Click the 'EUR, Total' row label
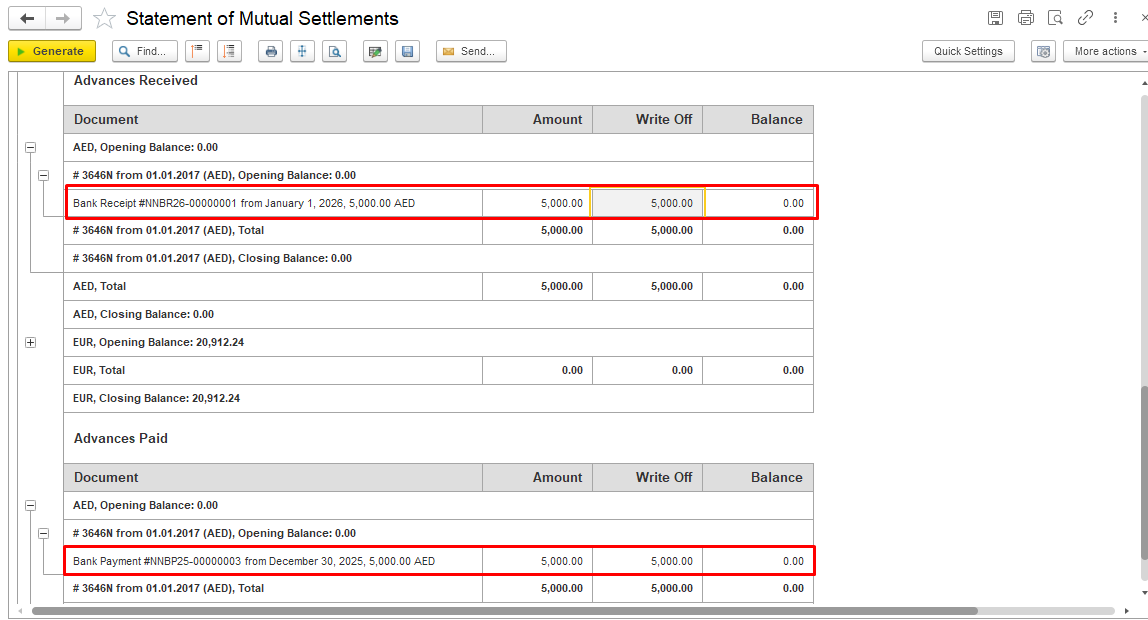1148x620 pixels. click(99, 370)
